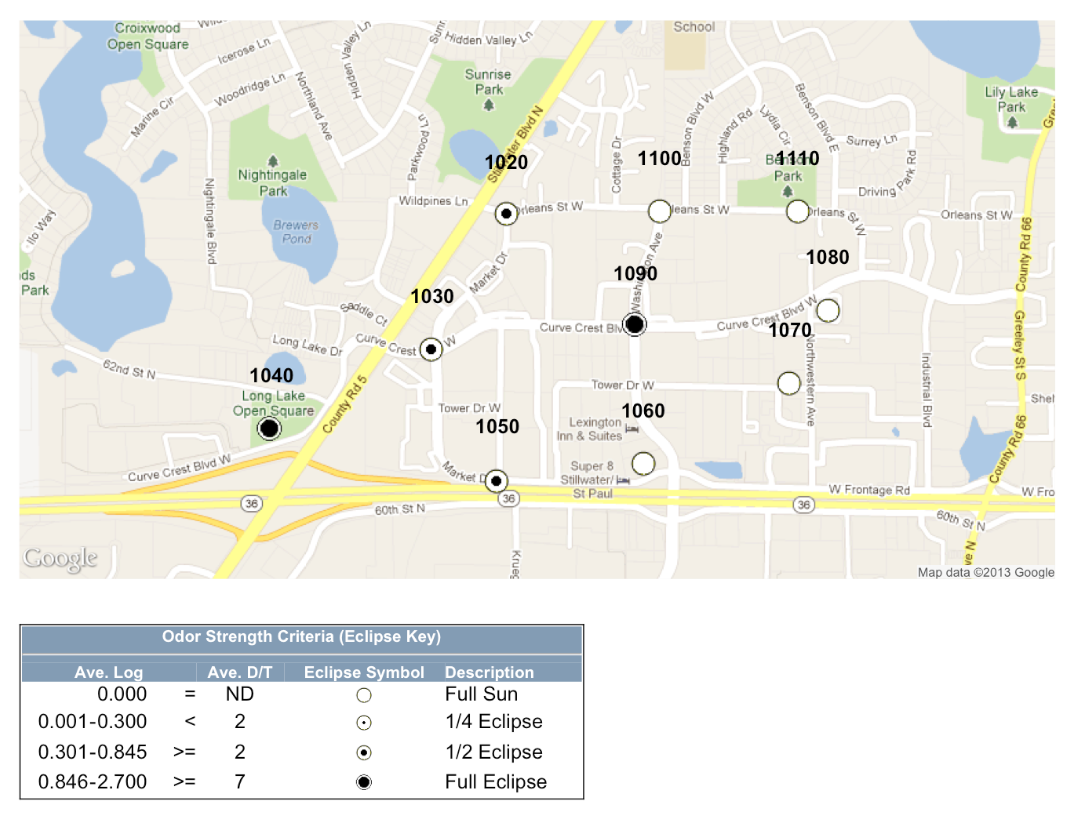The width and height of the screenshot is (1083, 833).
Task: Click the full-eclipse marker below label 1040
Action: coord(269,429)
